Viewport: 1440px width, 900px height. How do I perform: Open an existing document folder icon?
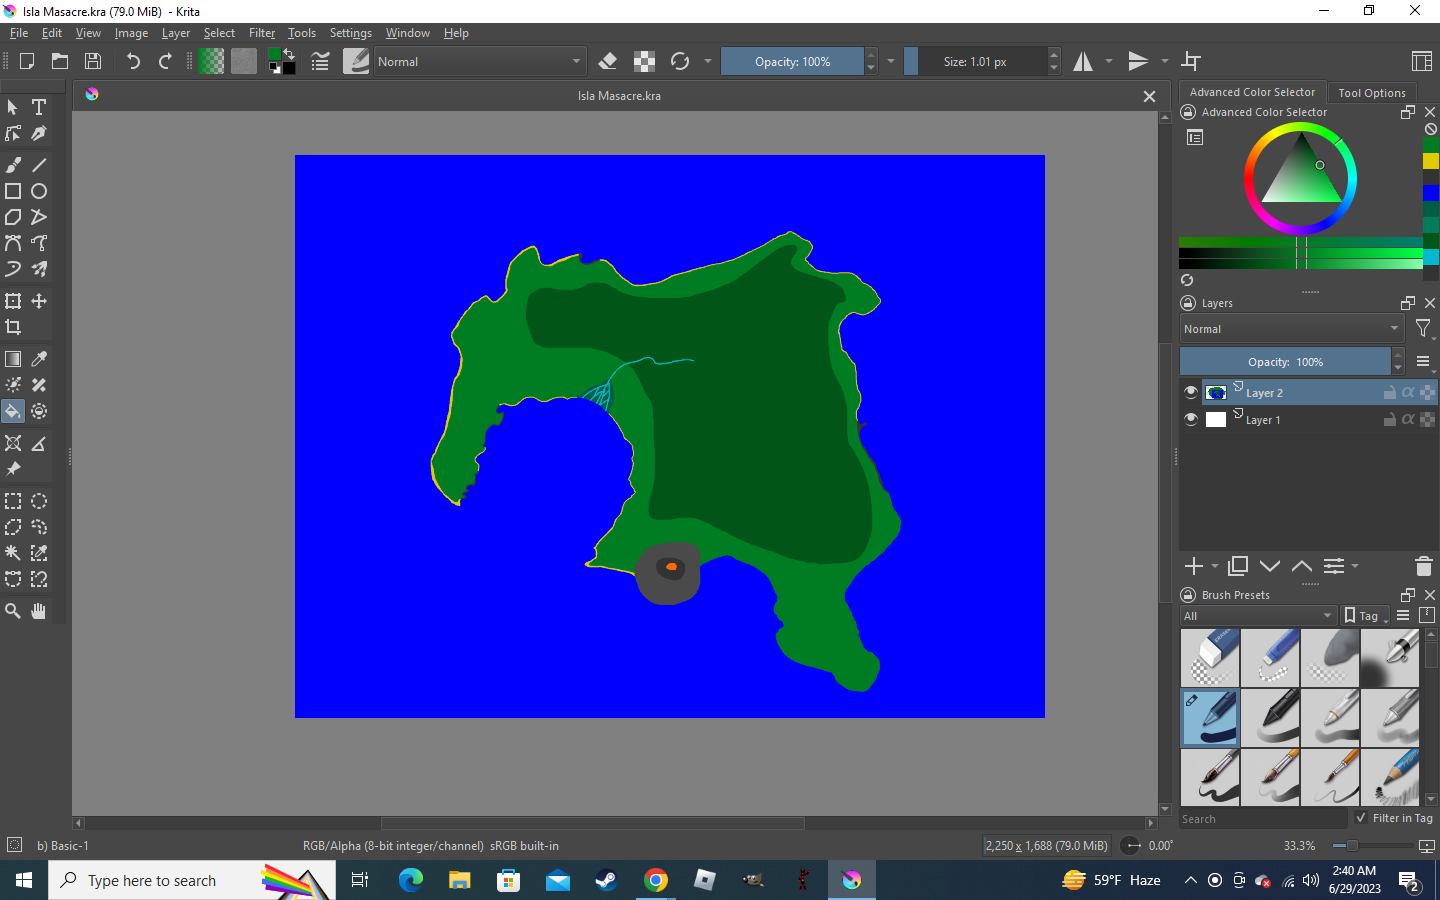60,61
